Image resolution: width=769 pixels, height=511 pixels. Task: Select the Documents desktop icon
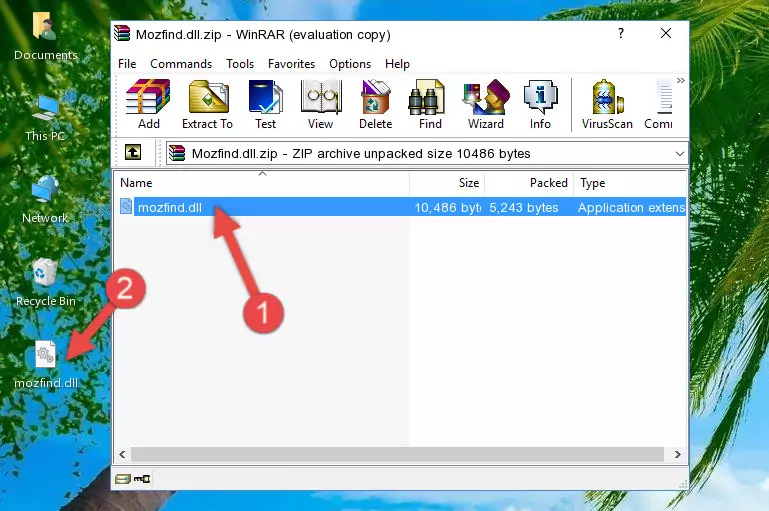(x=45, y=36)
